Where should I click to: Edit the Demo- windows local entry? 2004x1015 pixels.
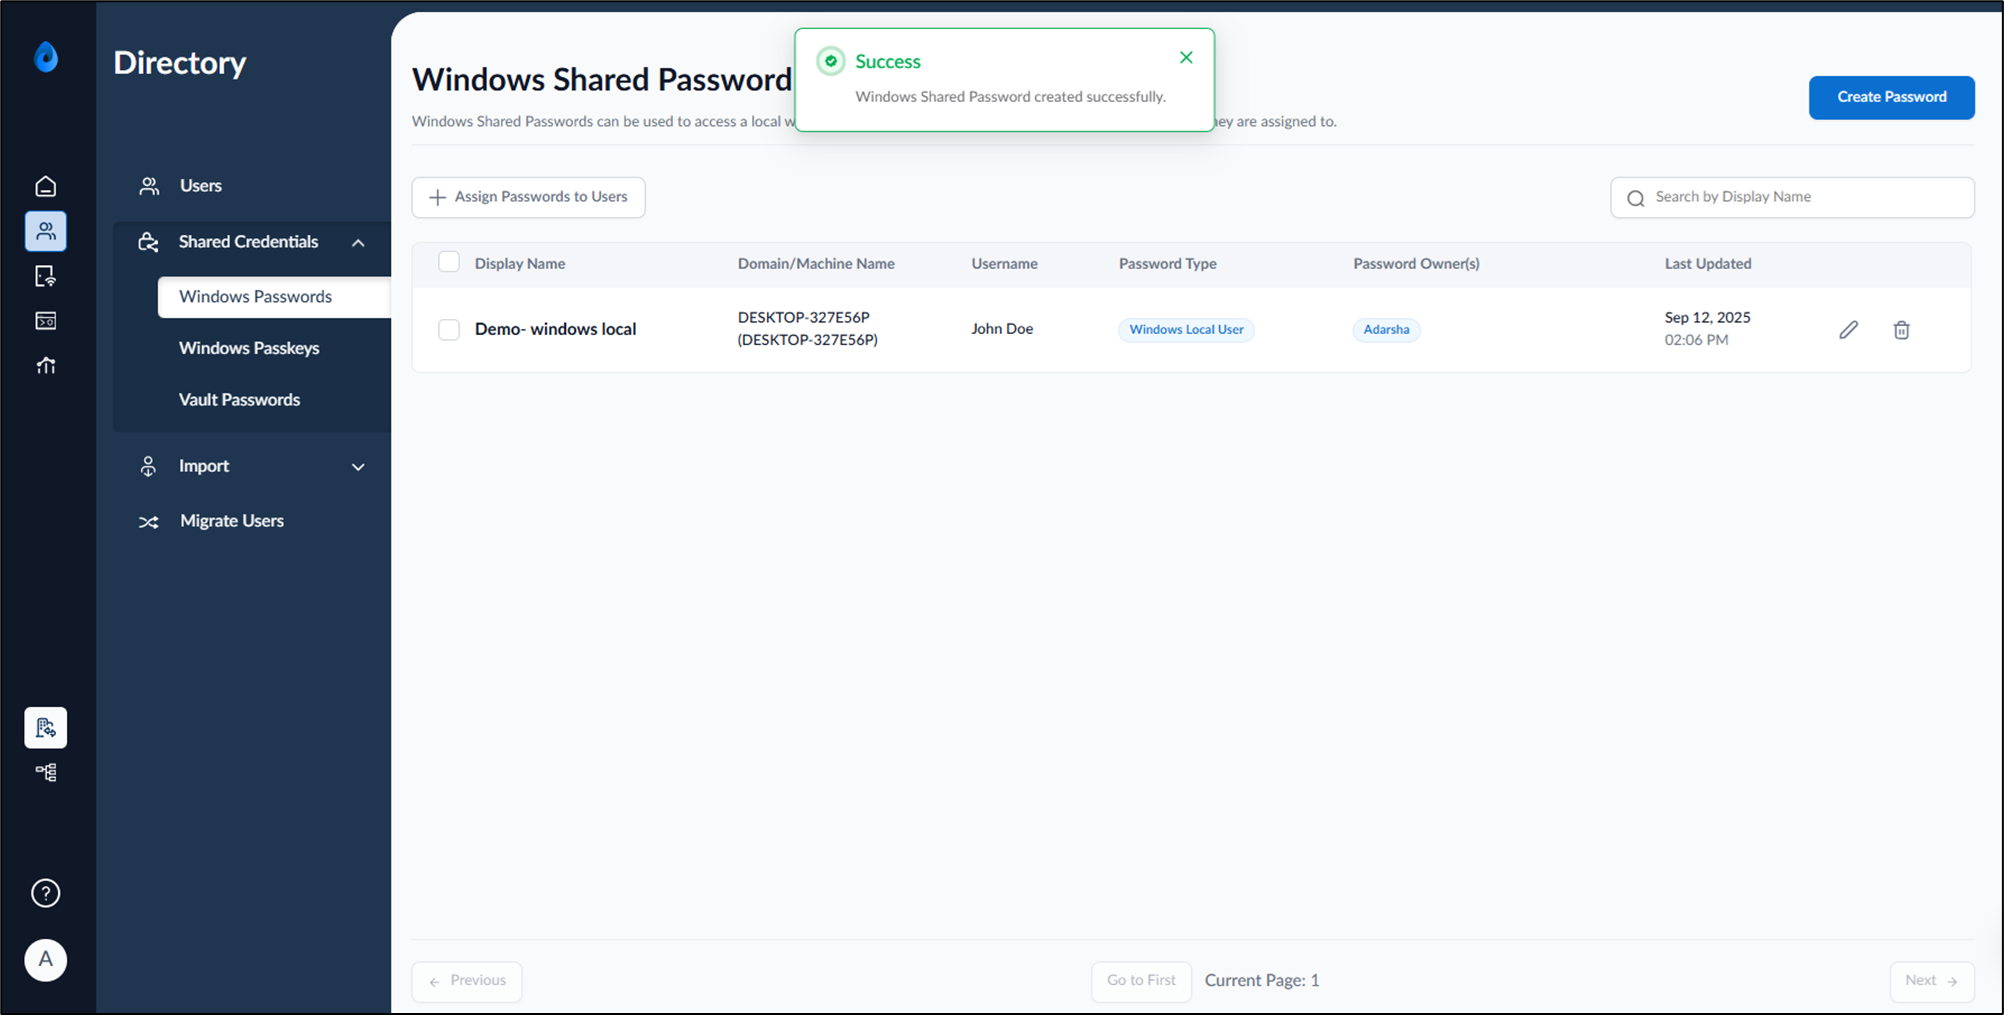[x=1848, y=330]
